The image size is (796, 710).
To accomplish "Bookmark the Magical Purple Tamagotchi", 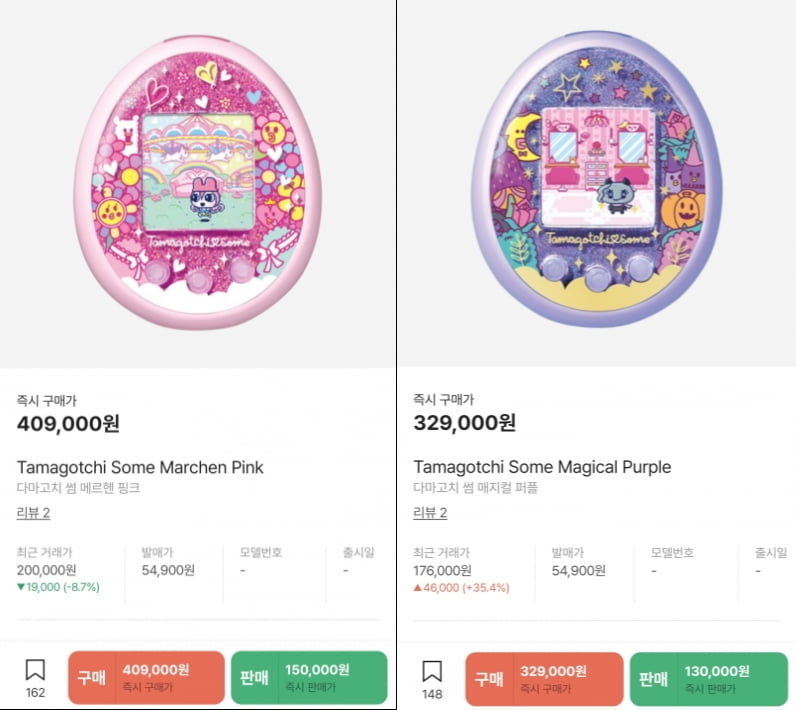I will coord(432,671).
